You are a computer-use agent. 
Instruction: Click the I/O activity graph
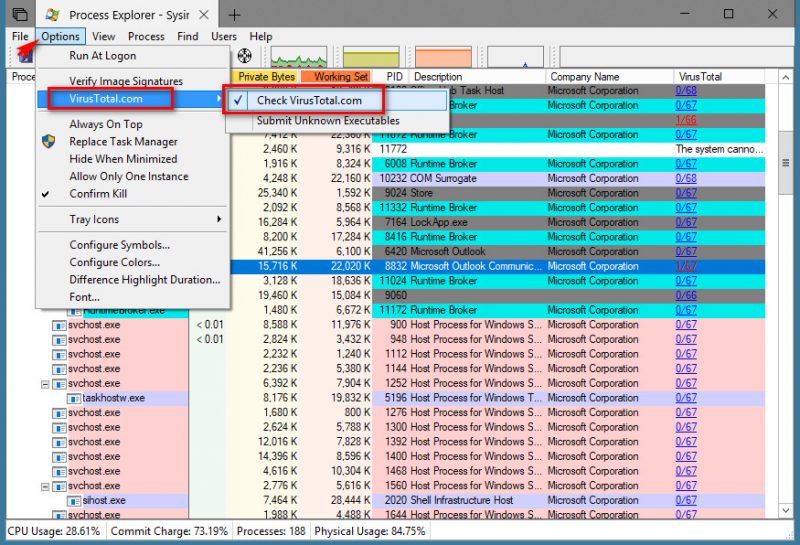515,57
